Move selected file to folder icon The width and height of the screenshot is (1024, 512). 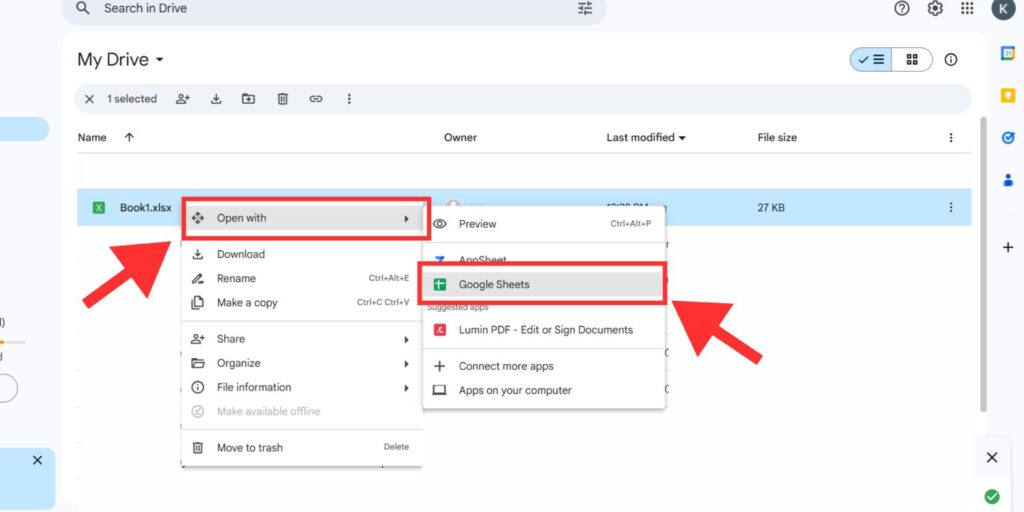(248, 99)
